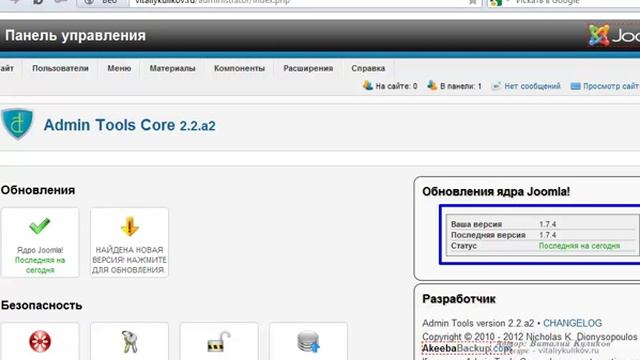Click the yellow download arrow update icon
The image size is (640, 360).
tap(129, 227)
